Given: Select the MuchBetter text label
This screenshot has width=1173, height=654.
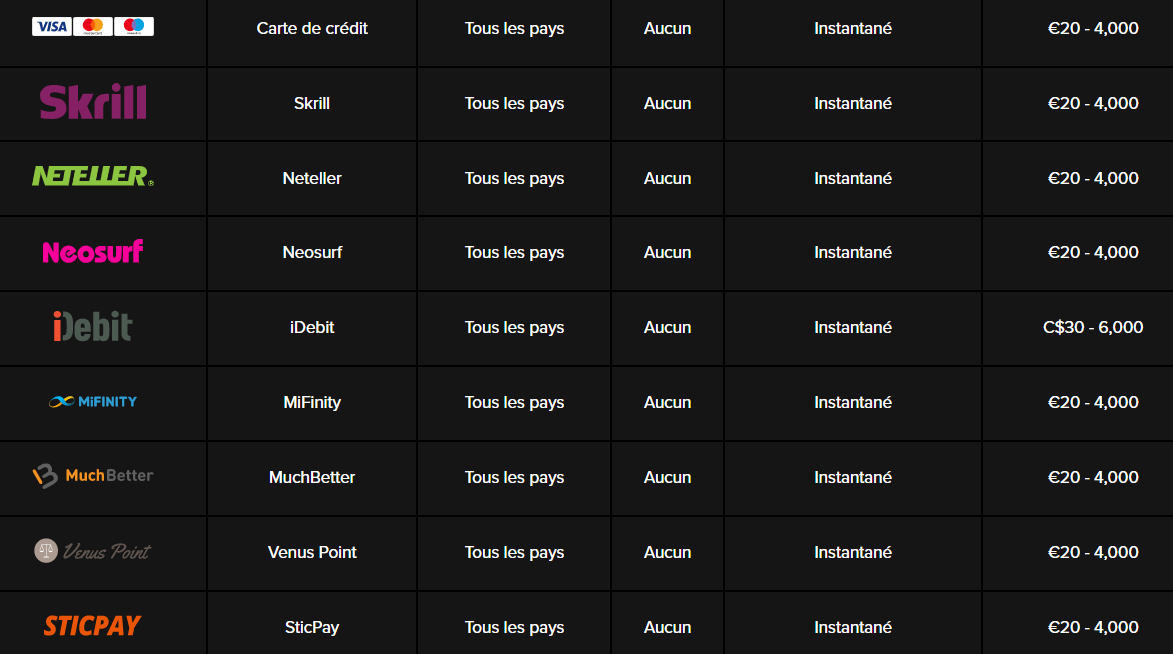Looking at the screenshot, I should [x=312, y=477].
